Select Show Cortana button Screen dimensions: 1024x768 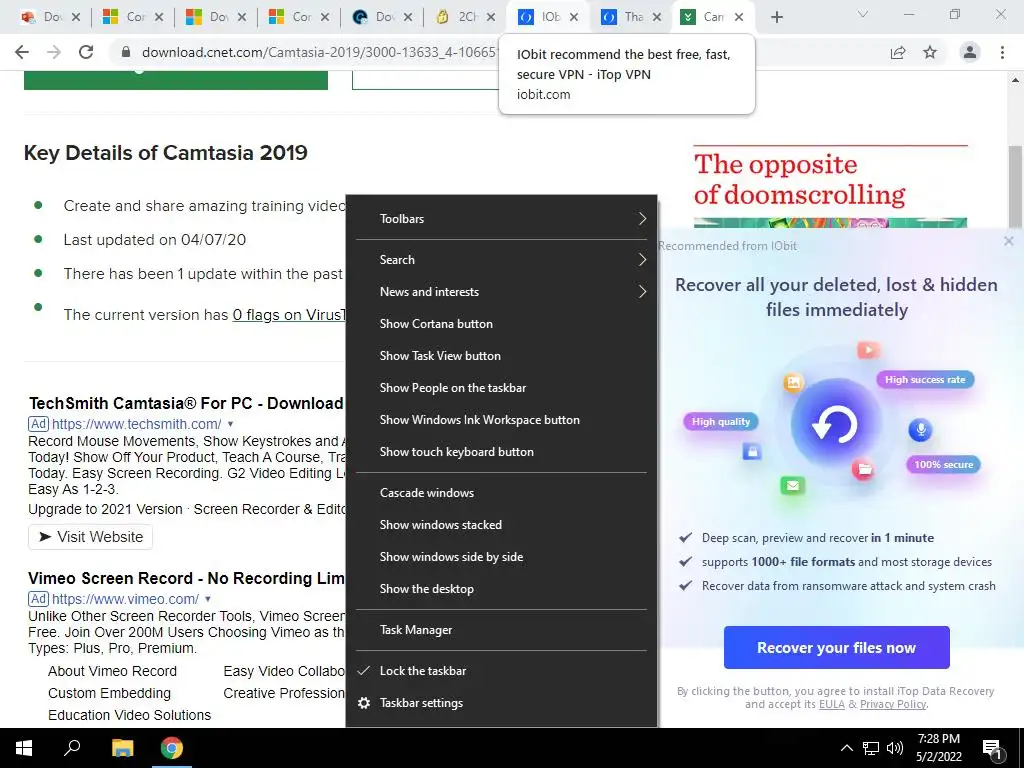click(502, 324)
